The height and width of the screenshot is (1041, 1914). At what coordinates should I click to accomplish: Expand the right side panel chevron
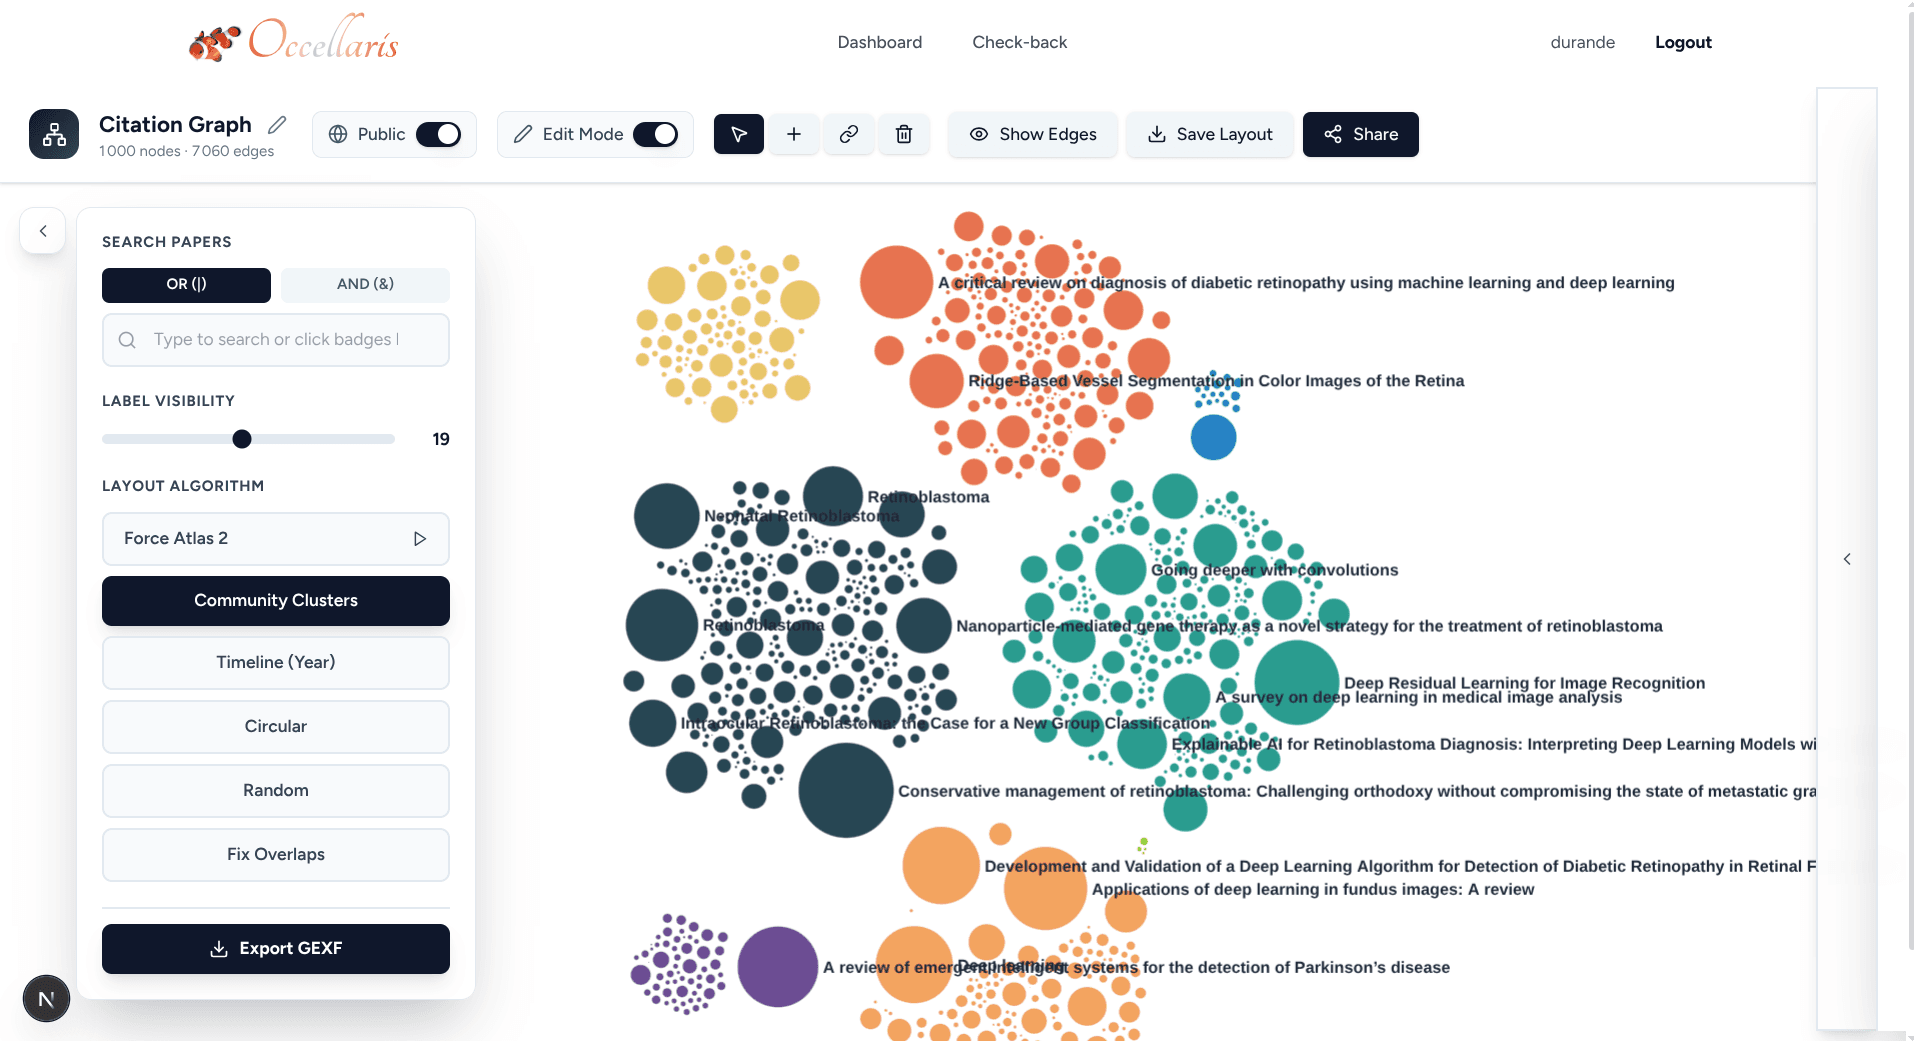tap(1847, 559)
